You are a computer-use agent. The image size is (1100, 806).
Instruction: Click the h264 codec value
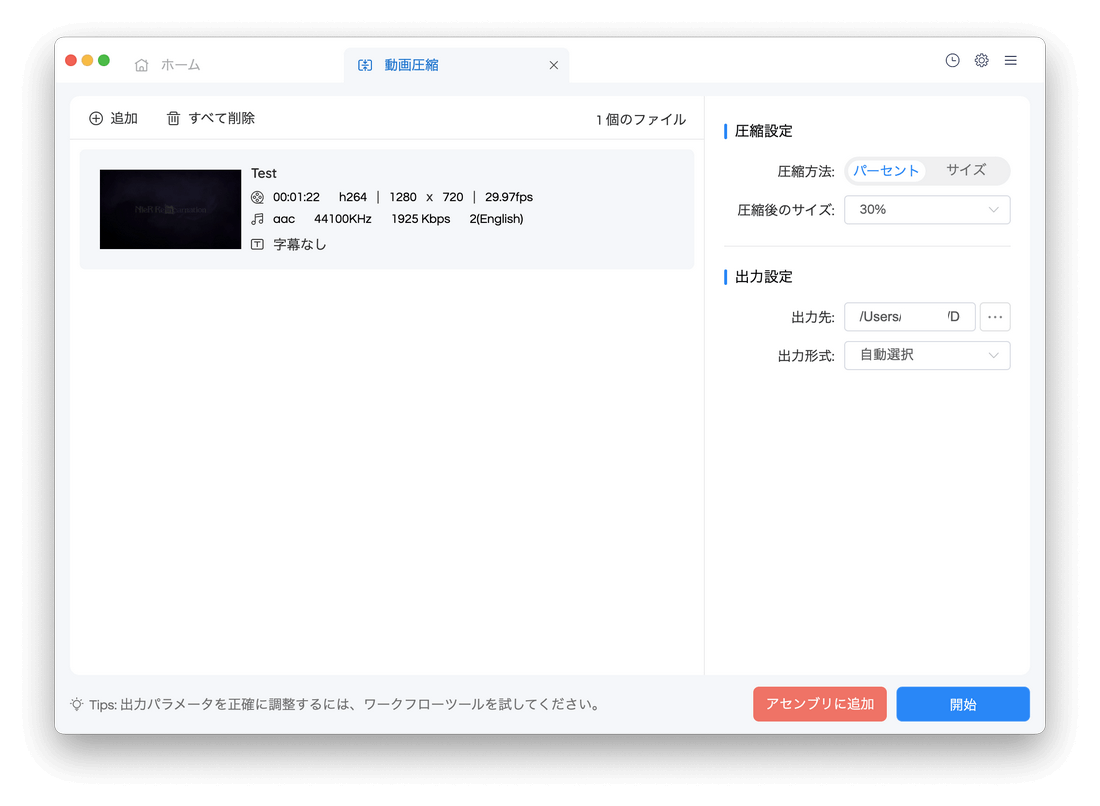[x=353, y=197]
